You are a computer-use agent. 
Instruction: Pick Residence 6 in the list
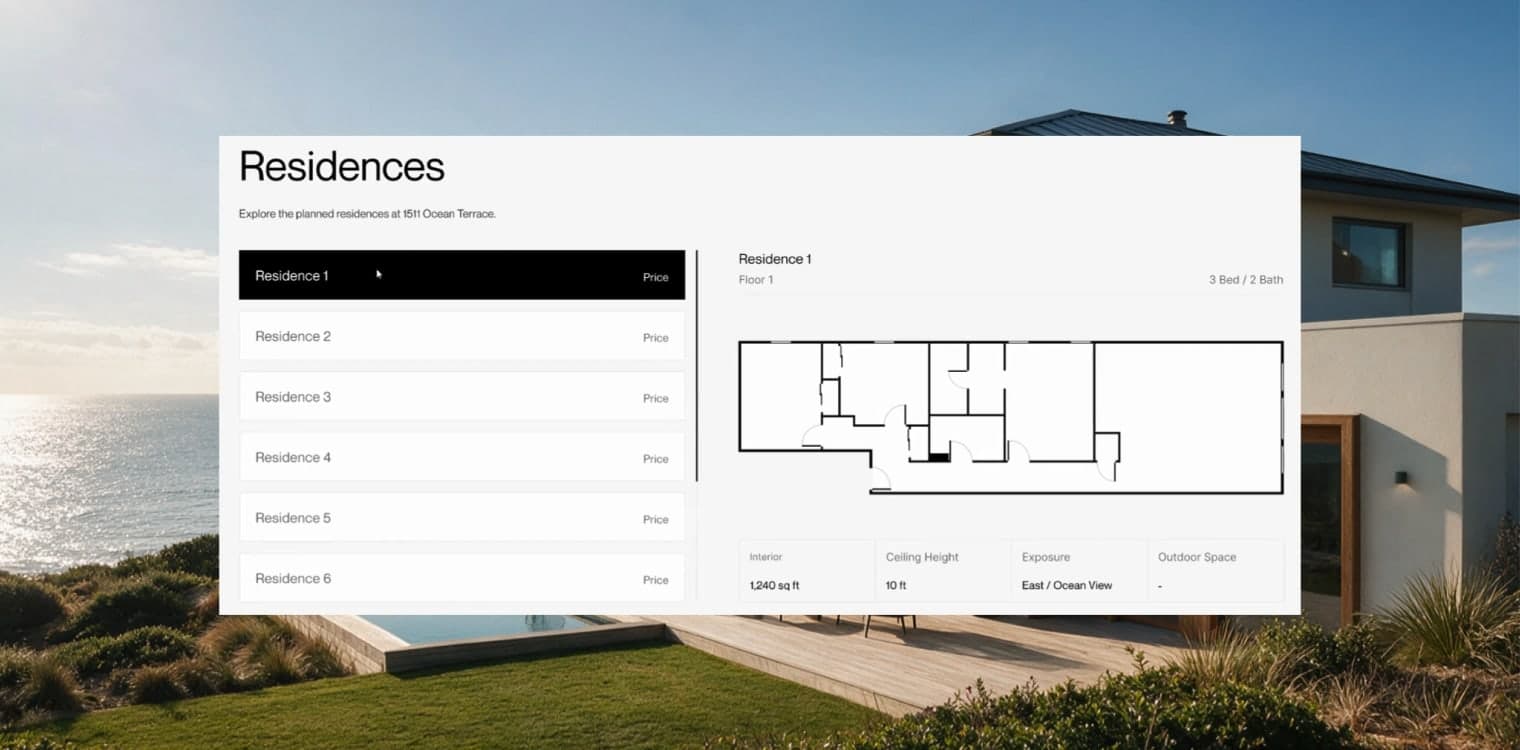pos(462,577)
